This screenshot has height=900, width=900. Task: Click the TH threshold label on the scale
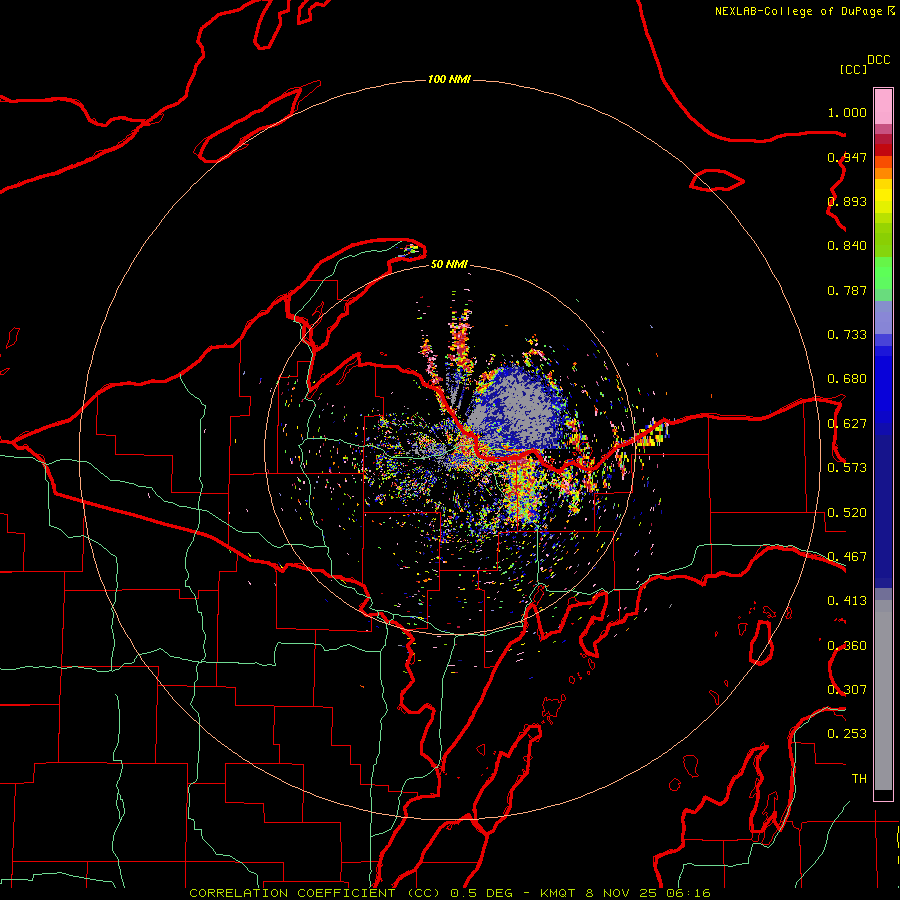(x=859, y=779)
